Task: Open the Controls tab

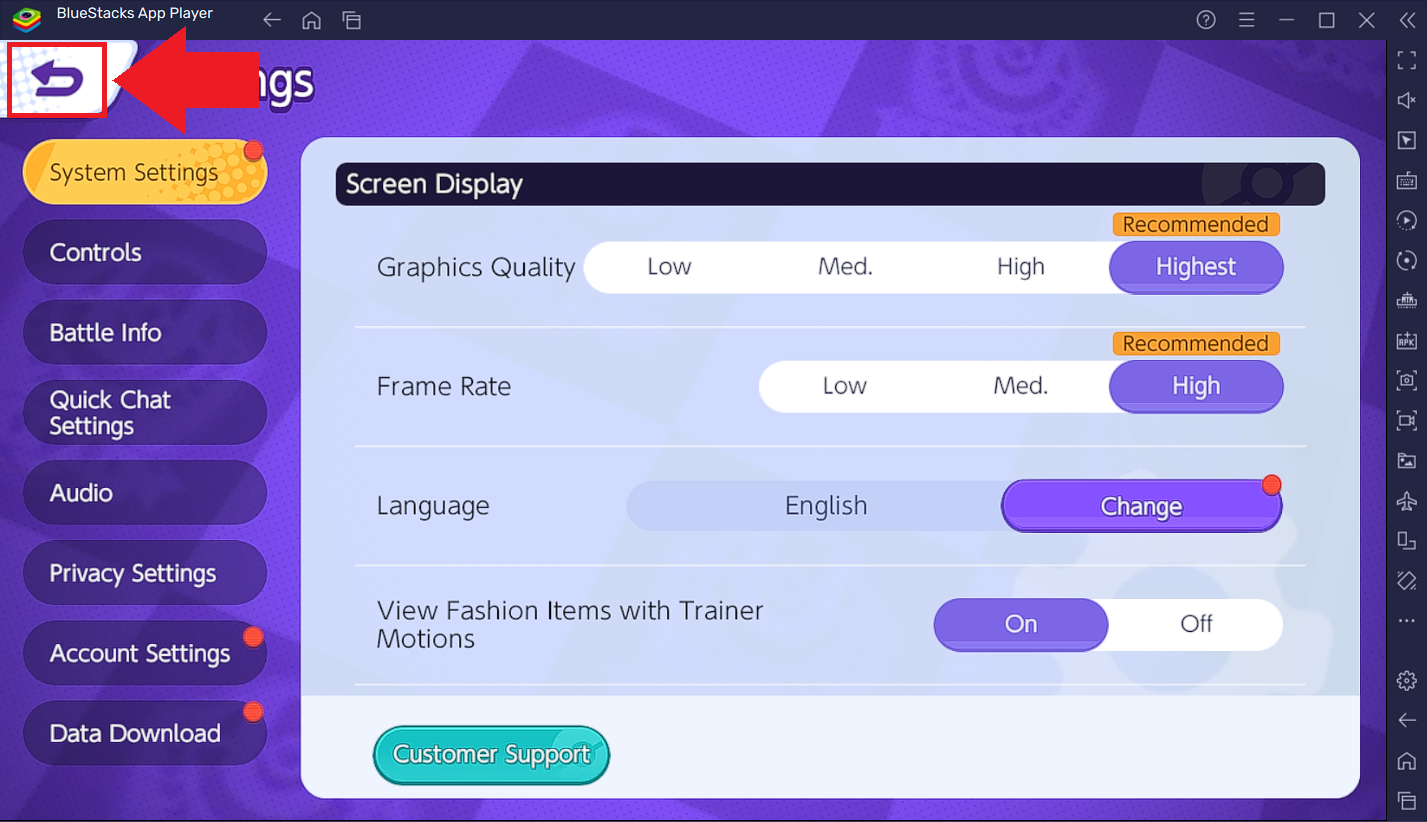Action: [x=145, y=252]
